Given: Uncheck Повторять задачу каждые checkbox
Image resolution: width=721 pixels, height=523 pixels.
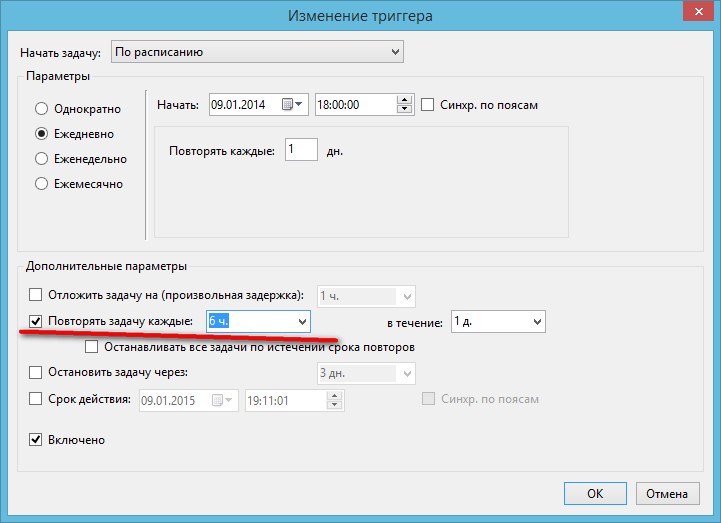Looking at the screenshot, I should point(36,322).
